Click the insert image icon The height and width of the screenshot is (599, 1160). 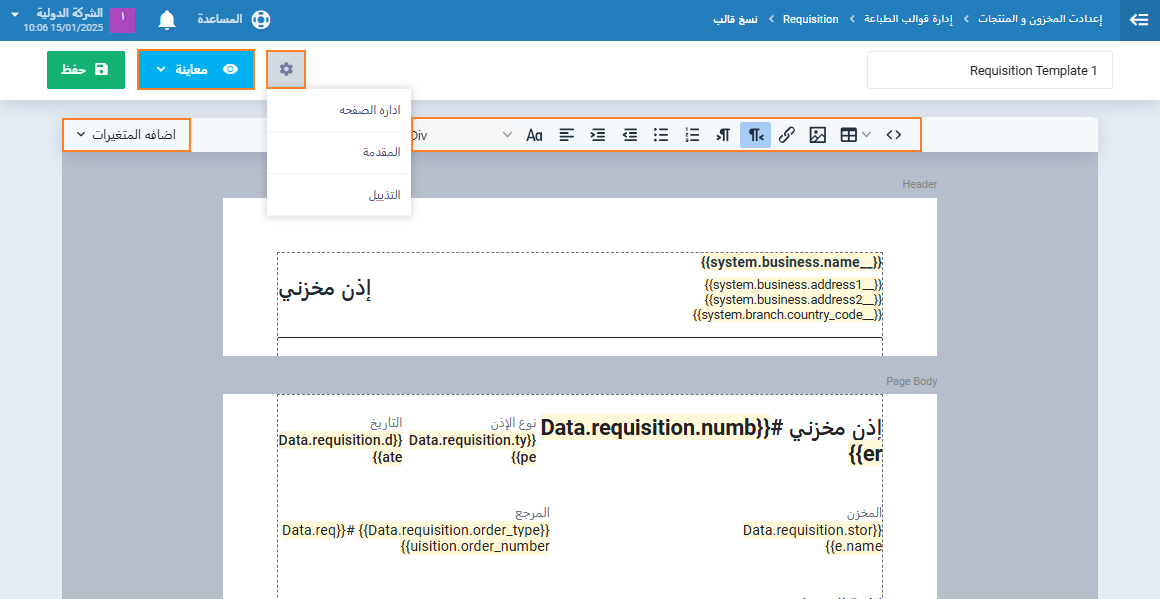coord(817,135)
